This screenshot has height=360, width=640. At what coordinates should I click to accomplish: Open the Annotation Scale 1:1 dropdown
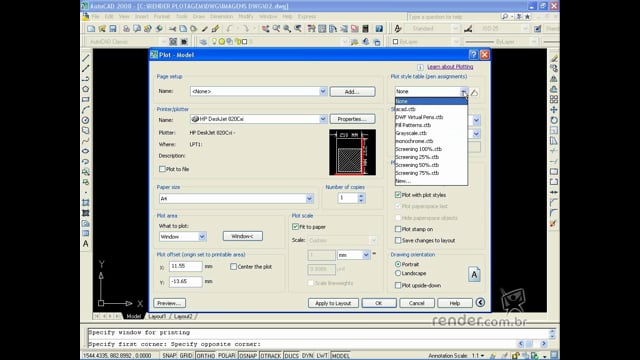478,356
